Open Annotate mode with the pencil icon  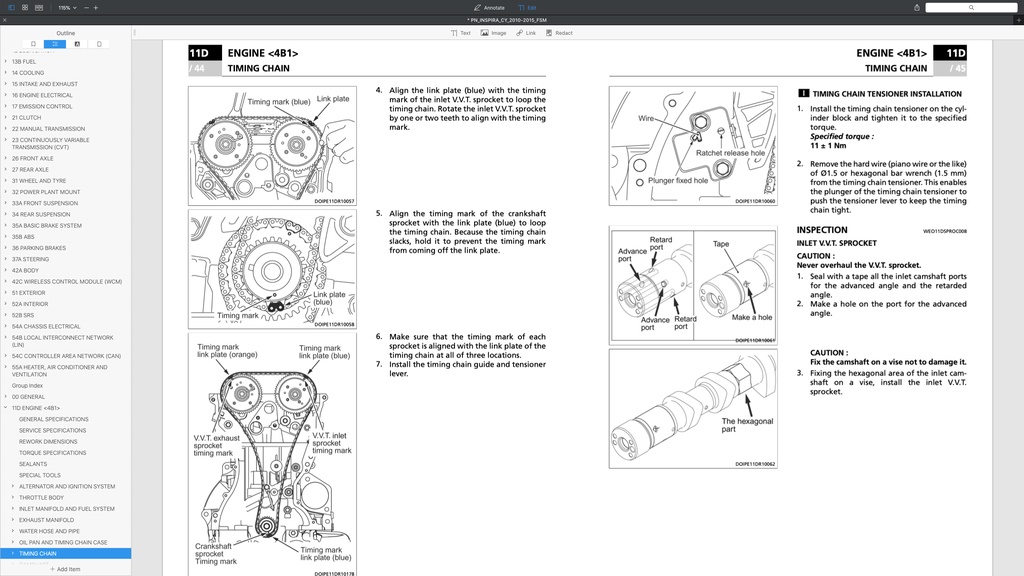point(488,8)
